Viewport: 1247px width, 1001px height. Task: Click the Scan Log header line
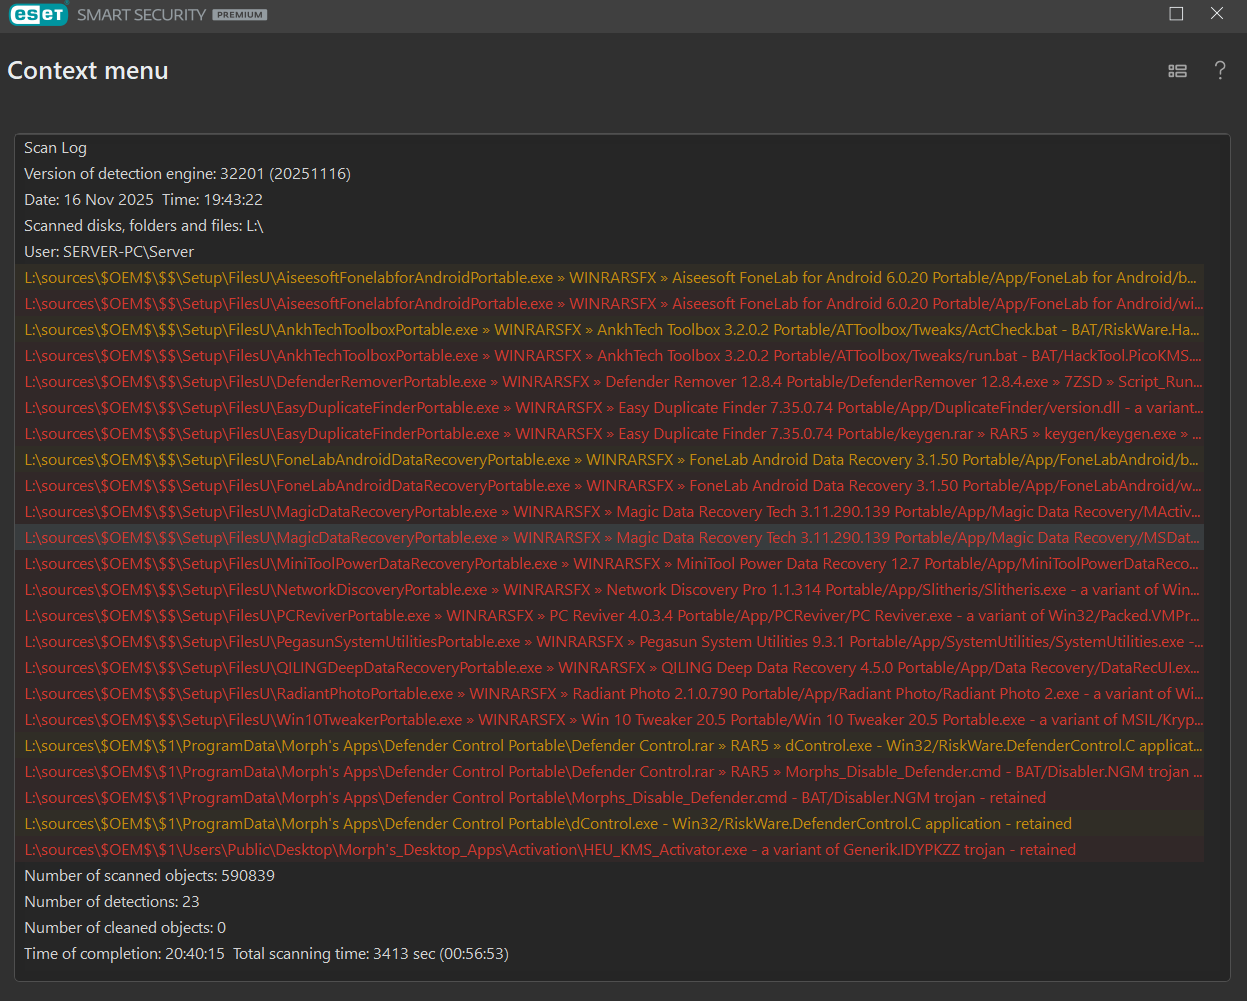click(56, 148)
